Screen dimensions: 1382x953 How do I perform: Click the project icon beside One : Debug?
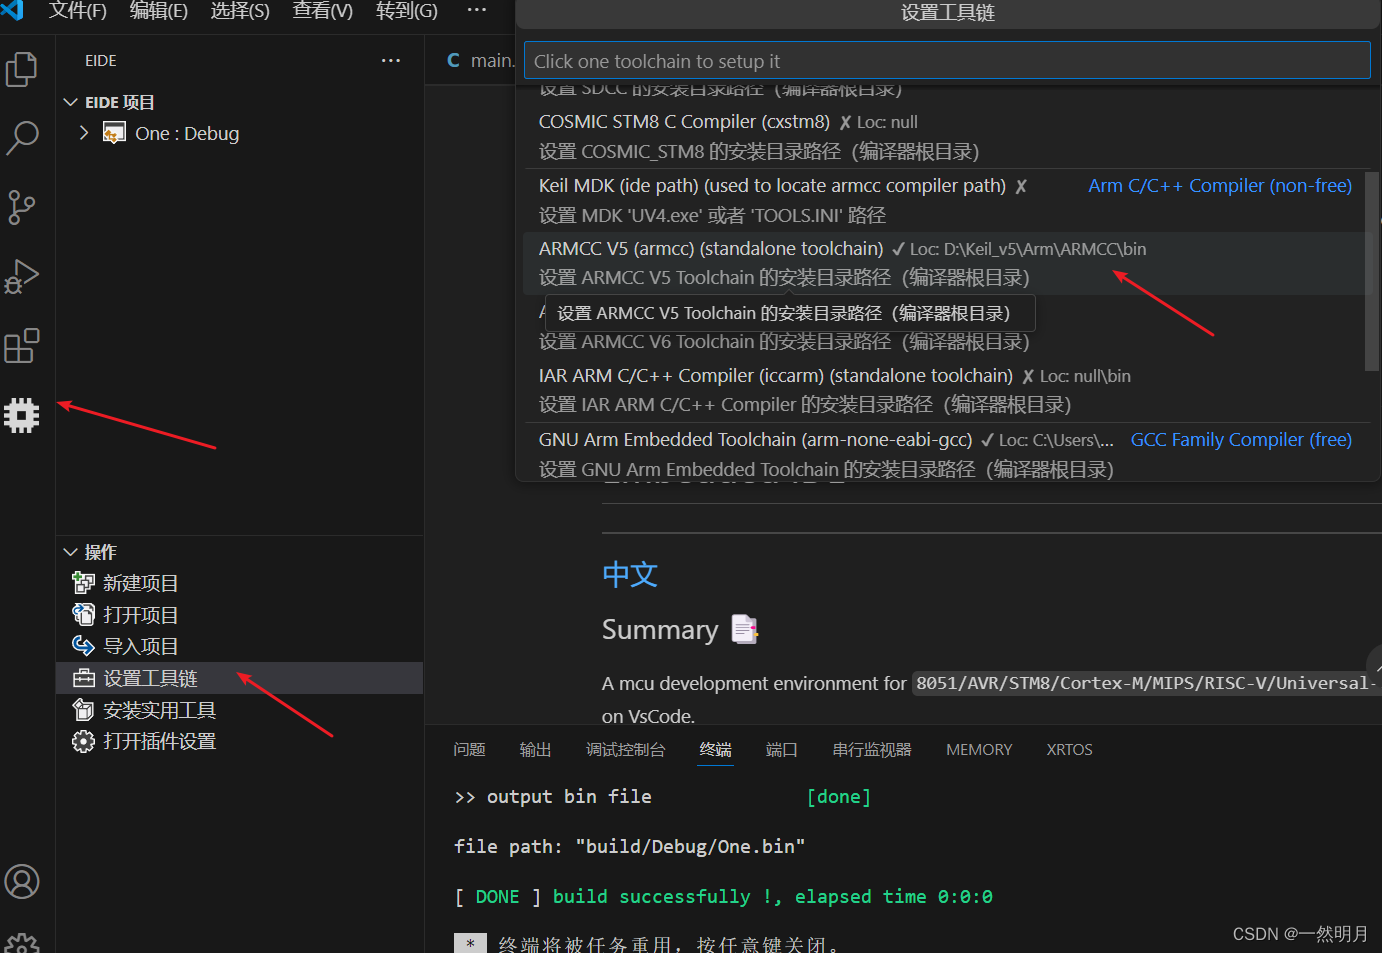[x=114, y=133]
